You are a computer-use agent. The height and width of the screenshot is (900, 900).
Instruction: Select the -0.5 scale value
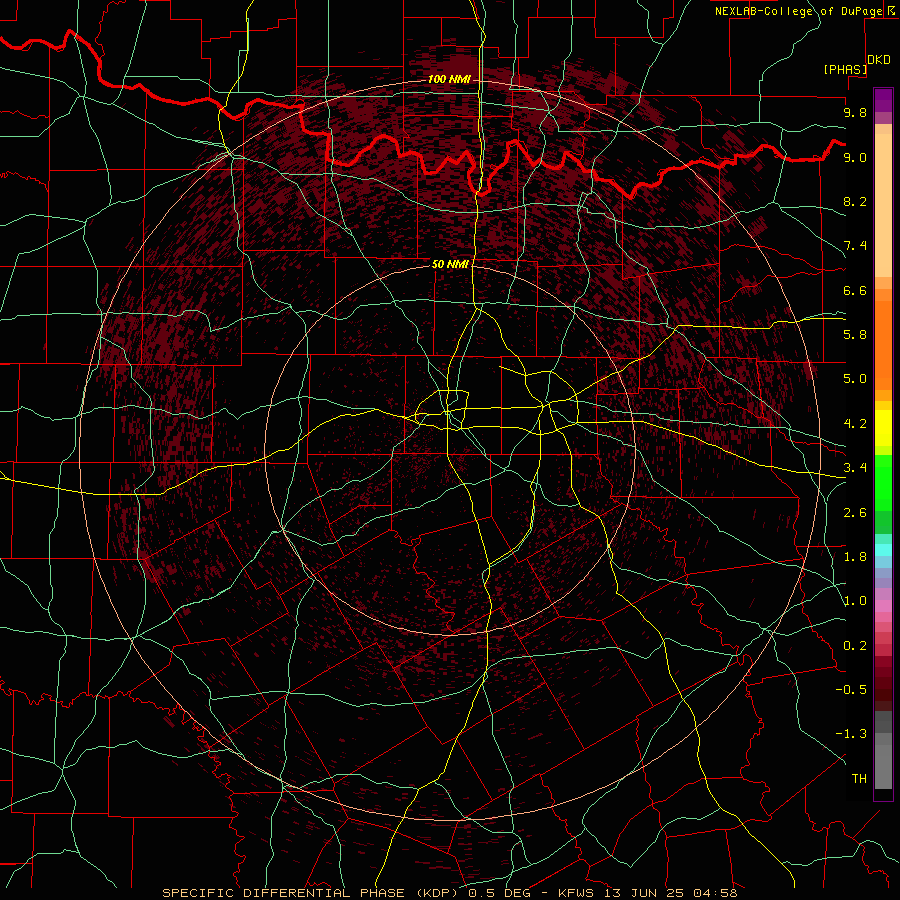851,690
